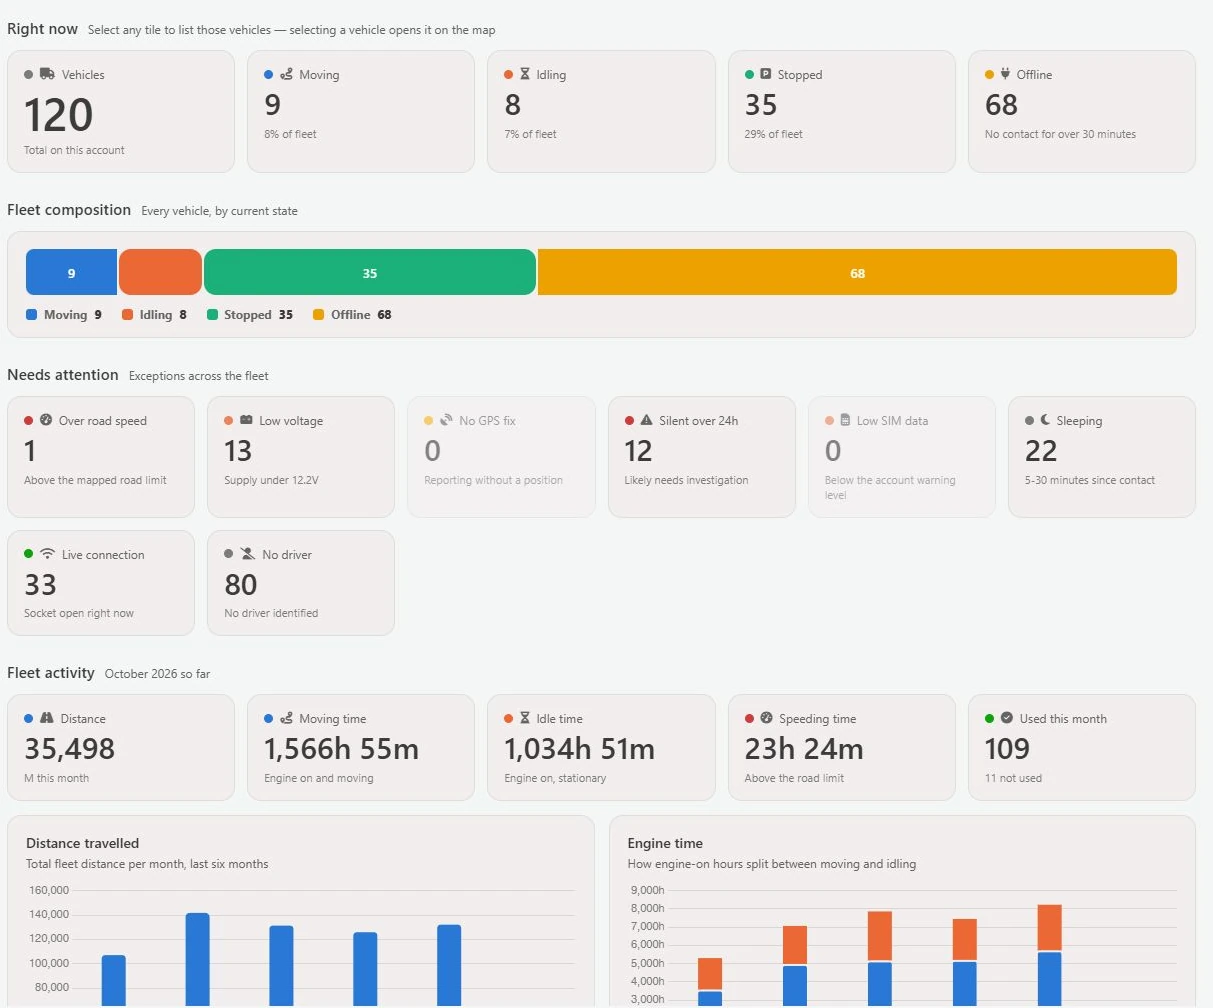Click the orange Idling segment in composition bar
The width and height of the screenshot is (1213, 1008).
pyautogui.click(x=160, y=272)
